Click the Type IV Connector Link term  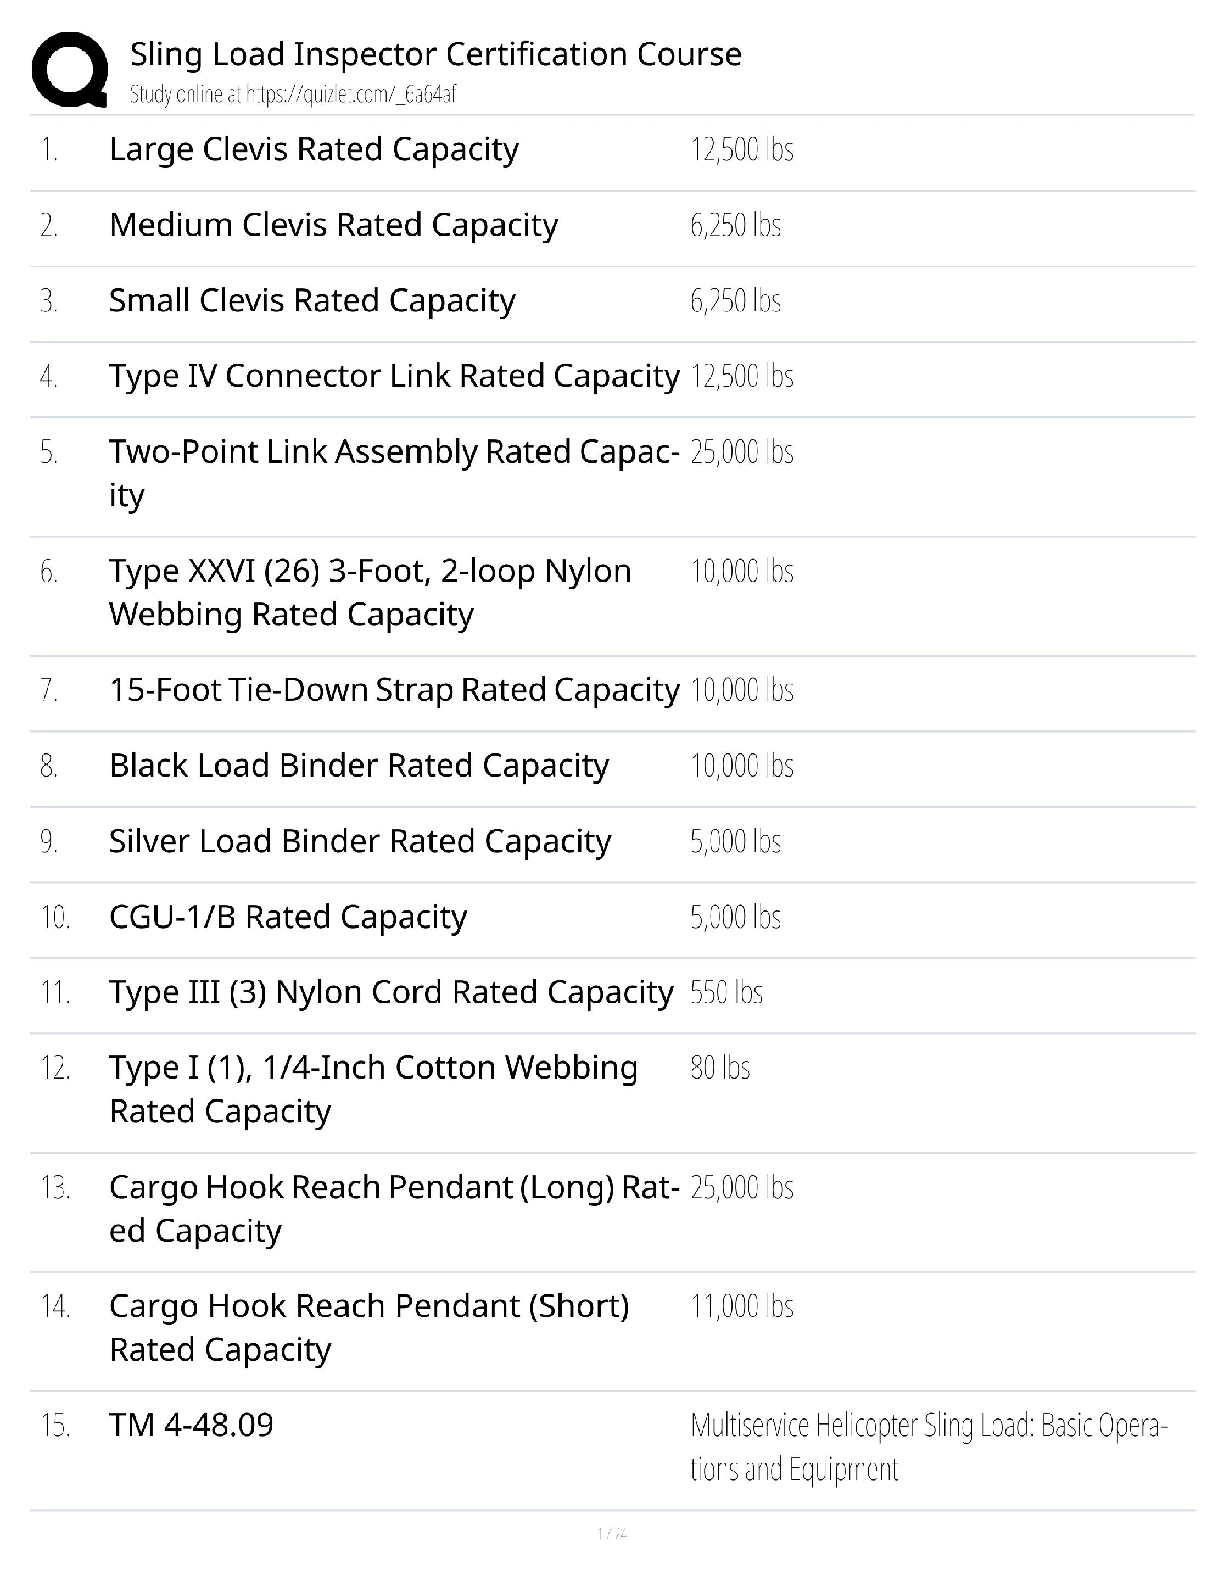[394, 376]
